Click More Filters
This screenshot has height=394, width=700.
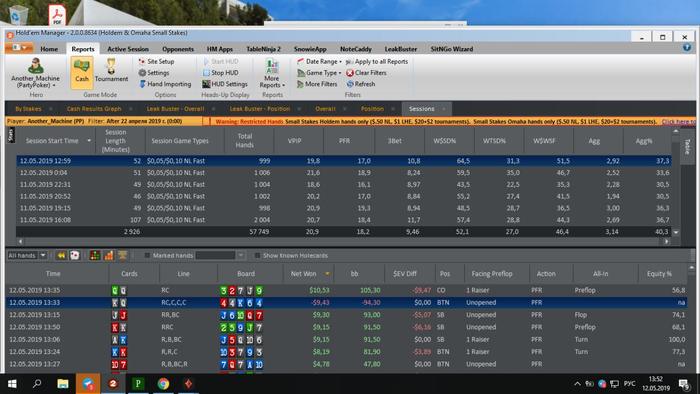(x=317, y=84)
